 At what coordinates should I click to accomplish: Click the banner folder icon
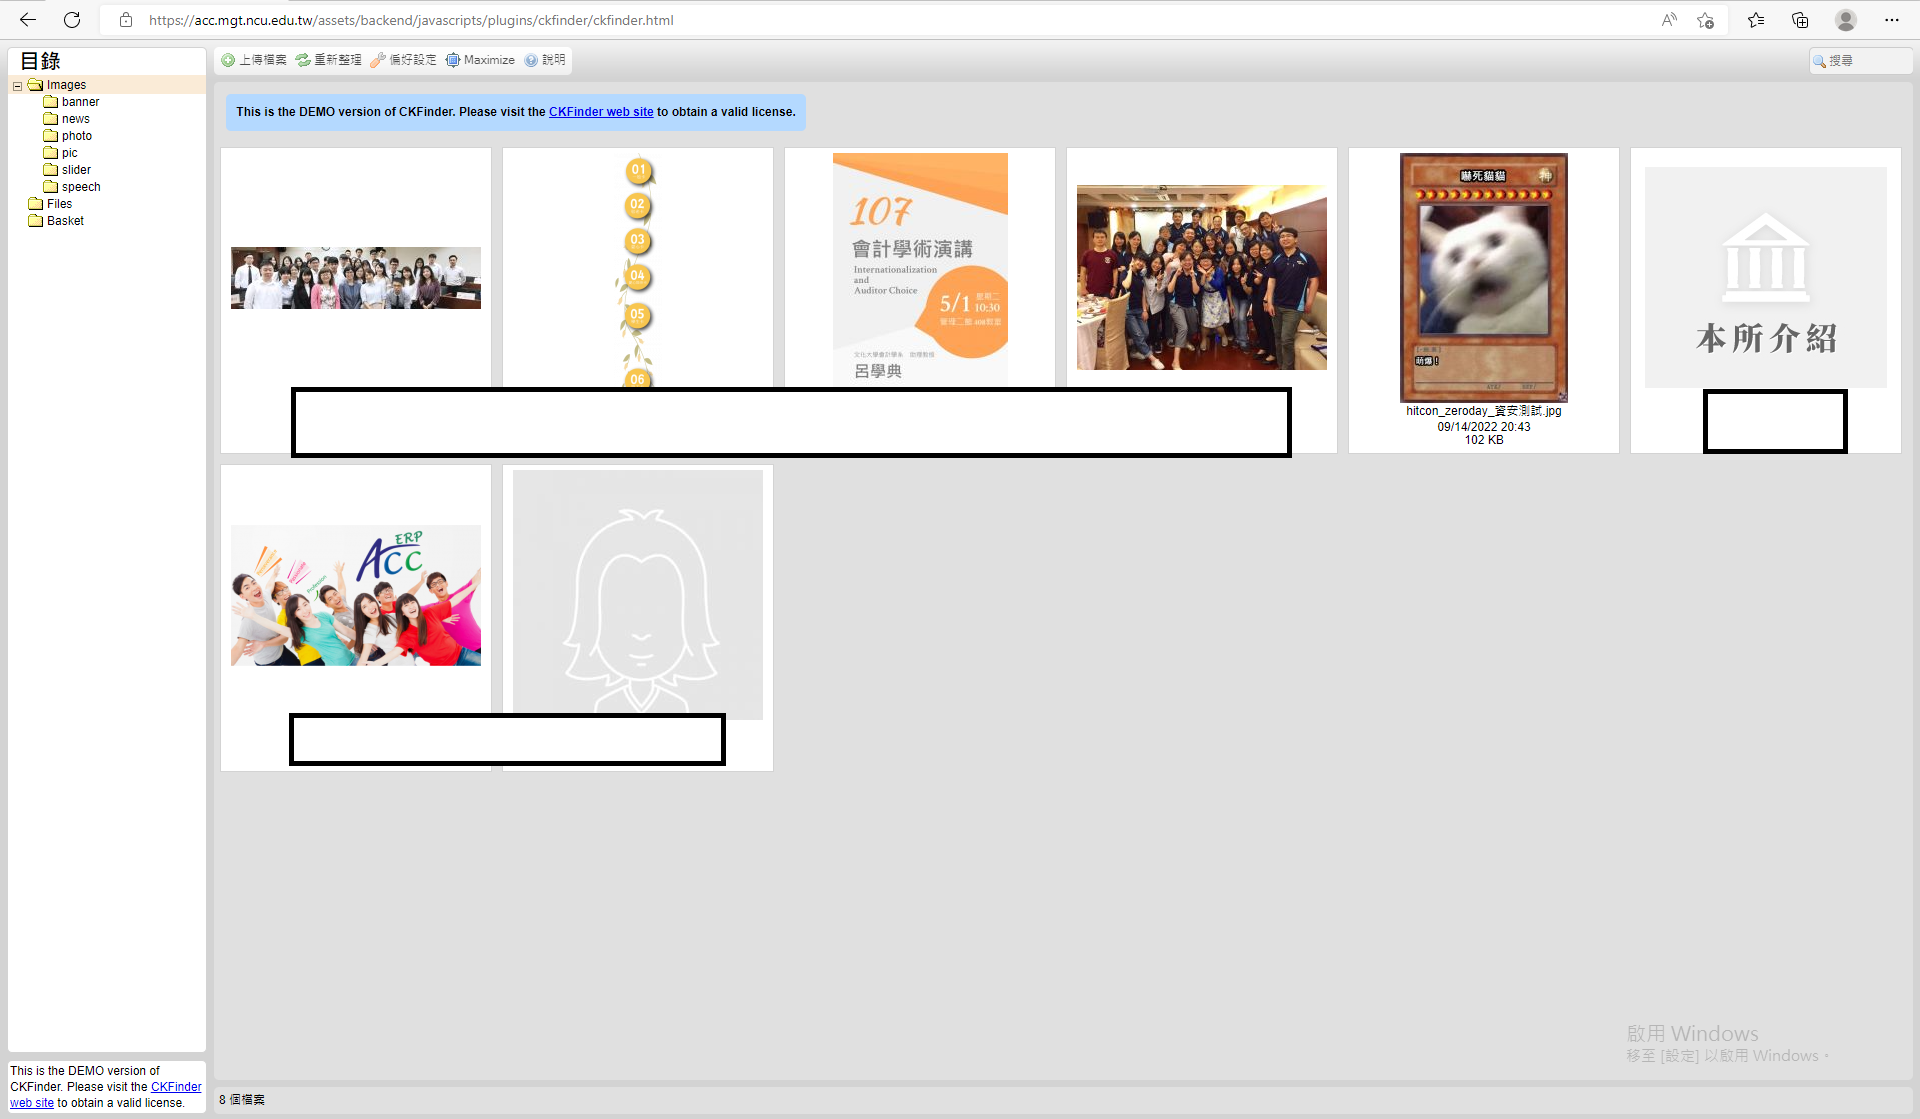tap(50, 102)
